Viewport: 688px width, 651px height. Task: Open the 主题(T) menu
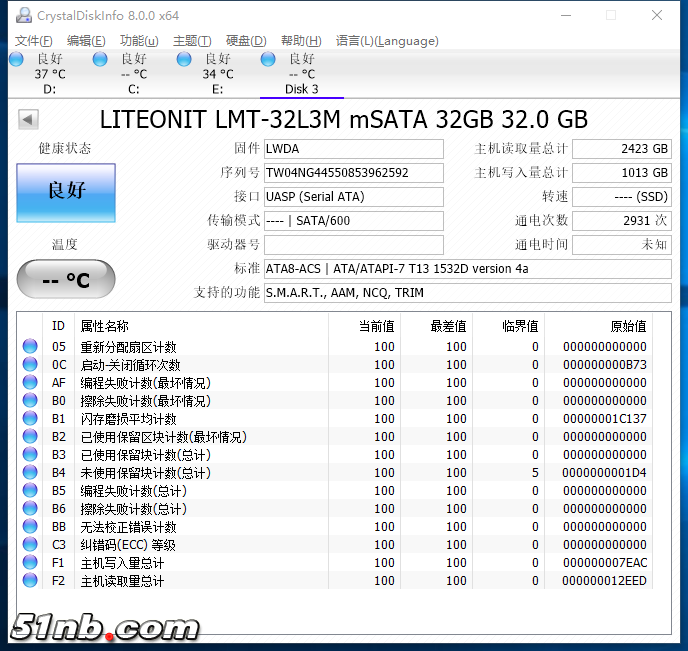(x=192, y=41)
